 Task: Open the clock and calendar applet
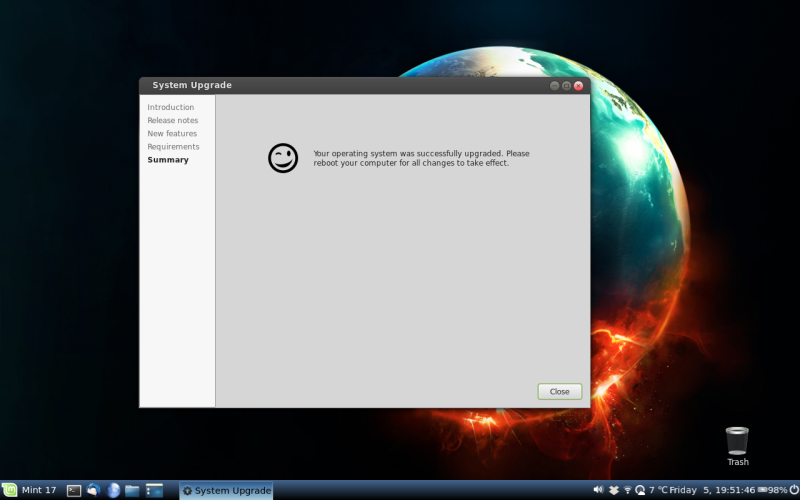click(x=712, y=490)
